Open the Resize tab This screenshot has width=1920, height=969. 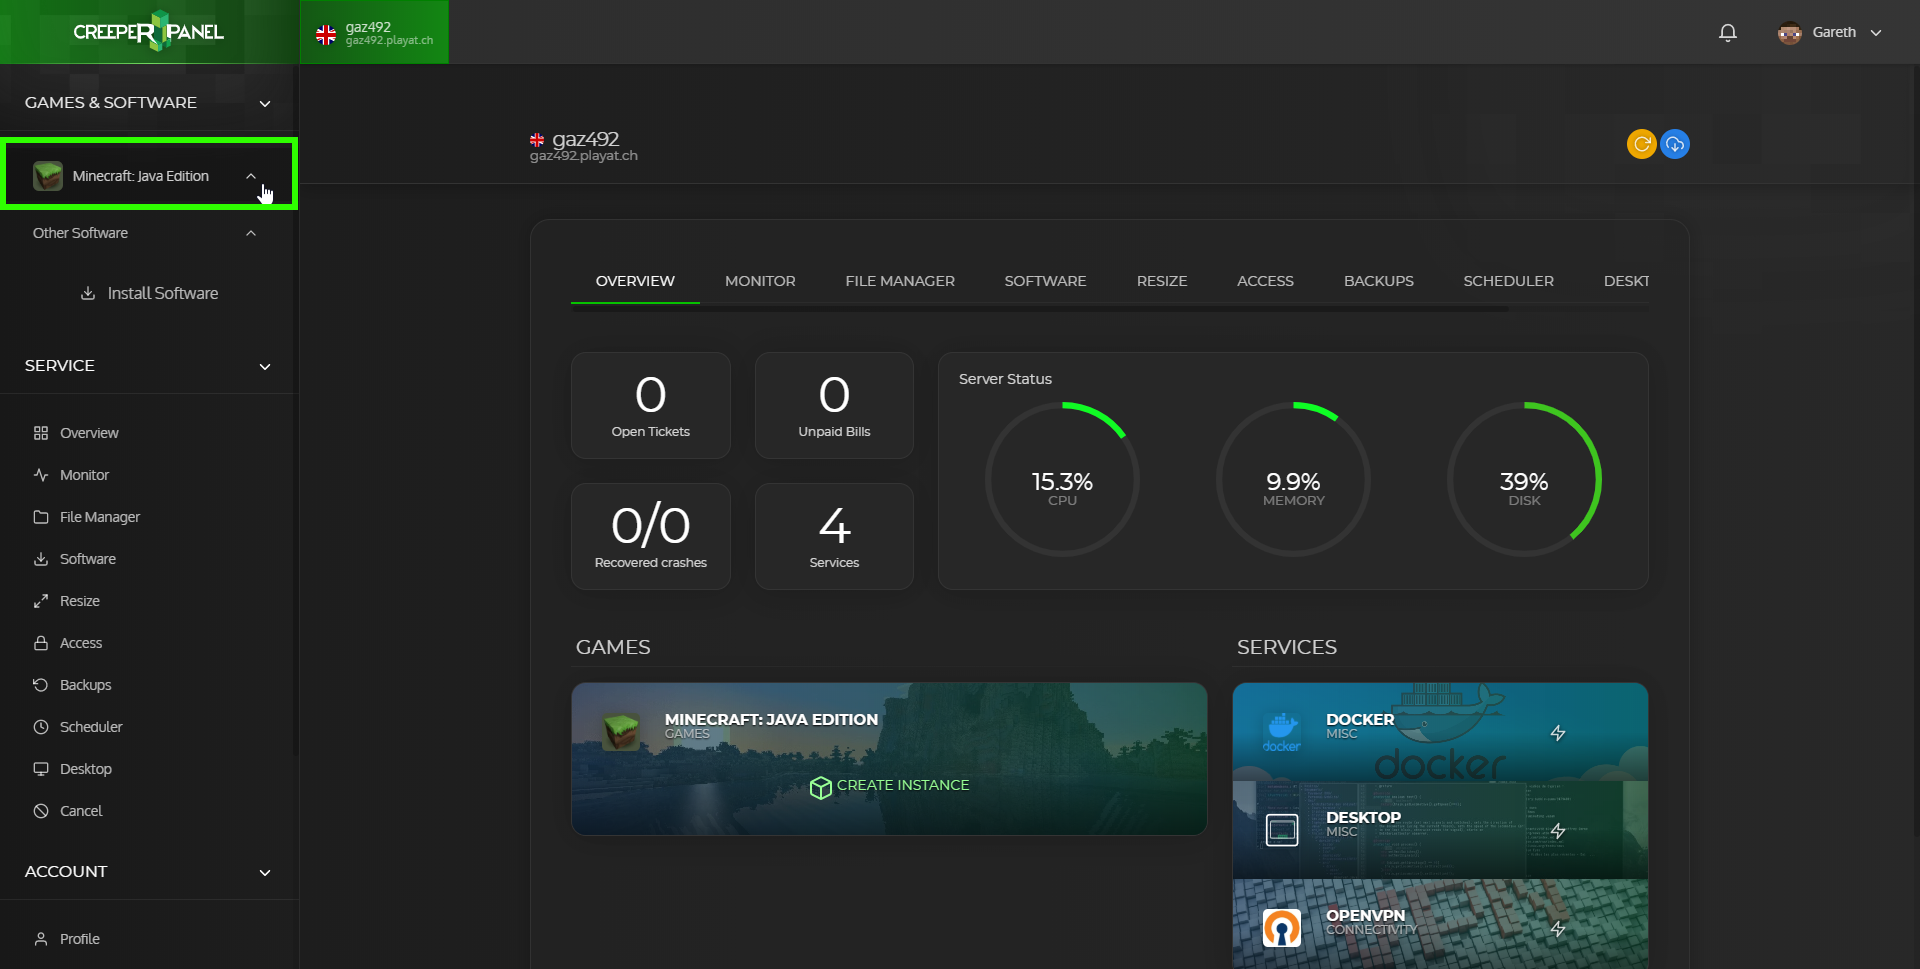1162,281
